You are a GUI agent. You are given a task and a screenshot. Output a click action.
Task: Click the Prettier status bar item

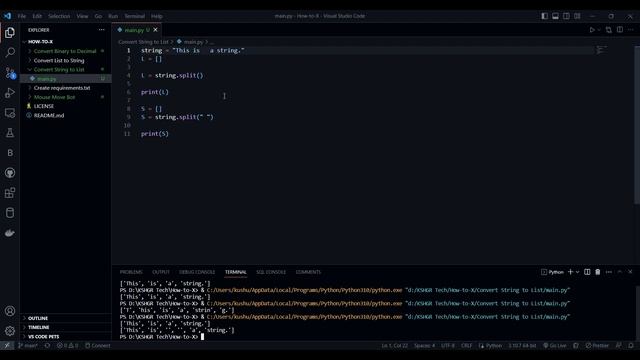[597, 345]
